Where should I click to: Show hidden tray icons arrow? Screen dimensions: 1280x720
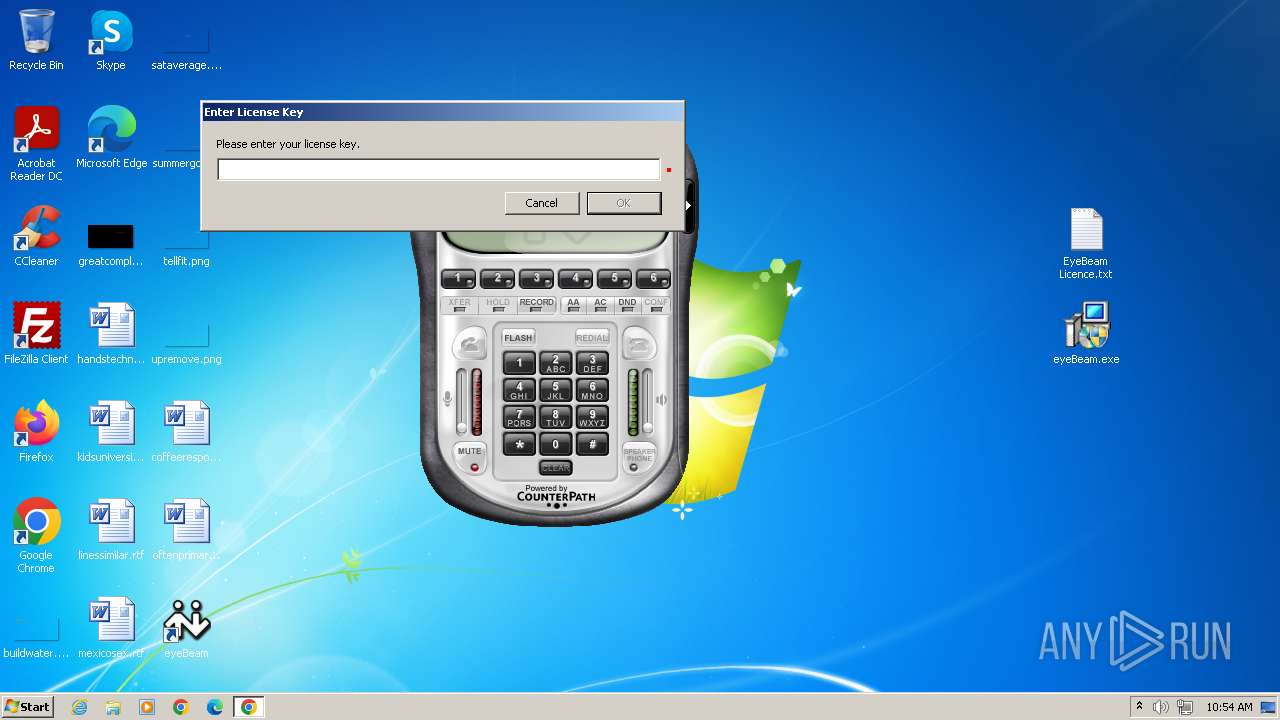point(1139,707)
